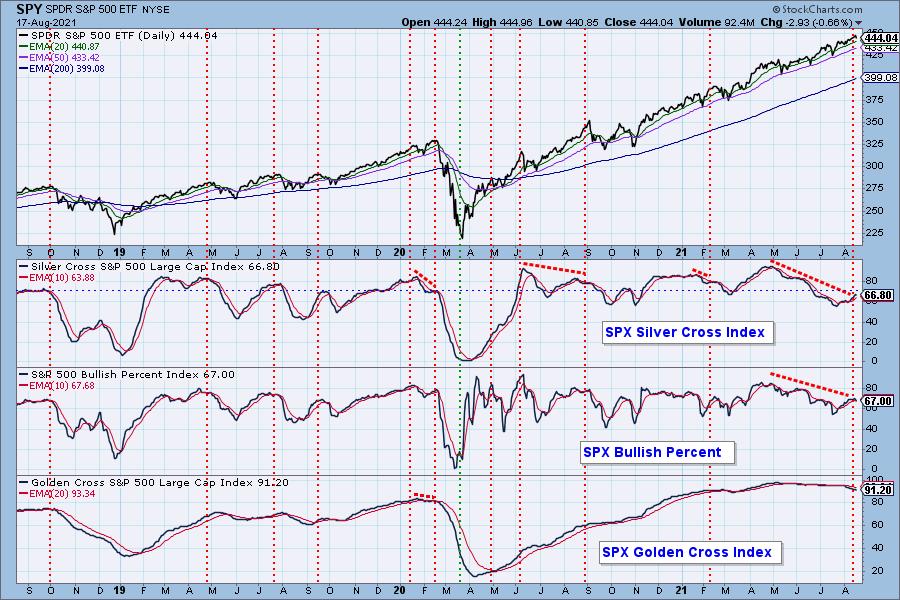Open the StockCharts.com copyright label
Viewport: 900px width, 600px height.
[817, 9]
